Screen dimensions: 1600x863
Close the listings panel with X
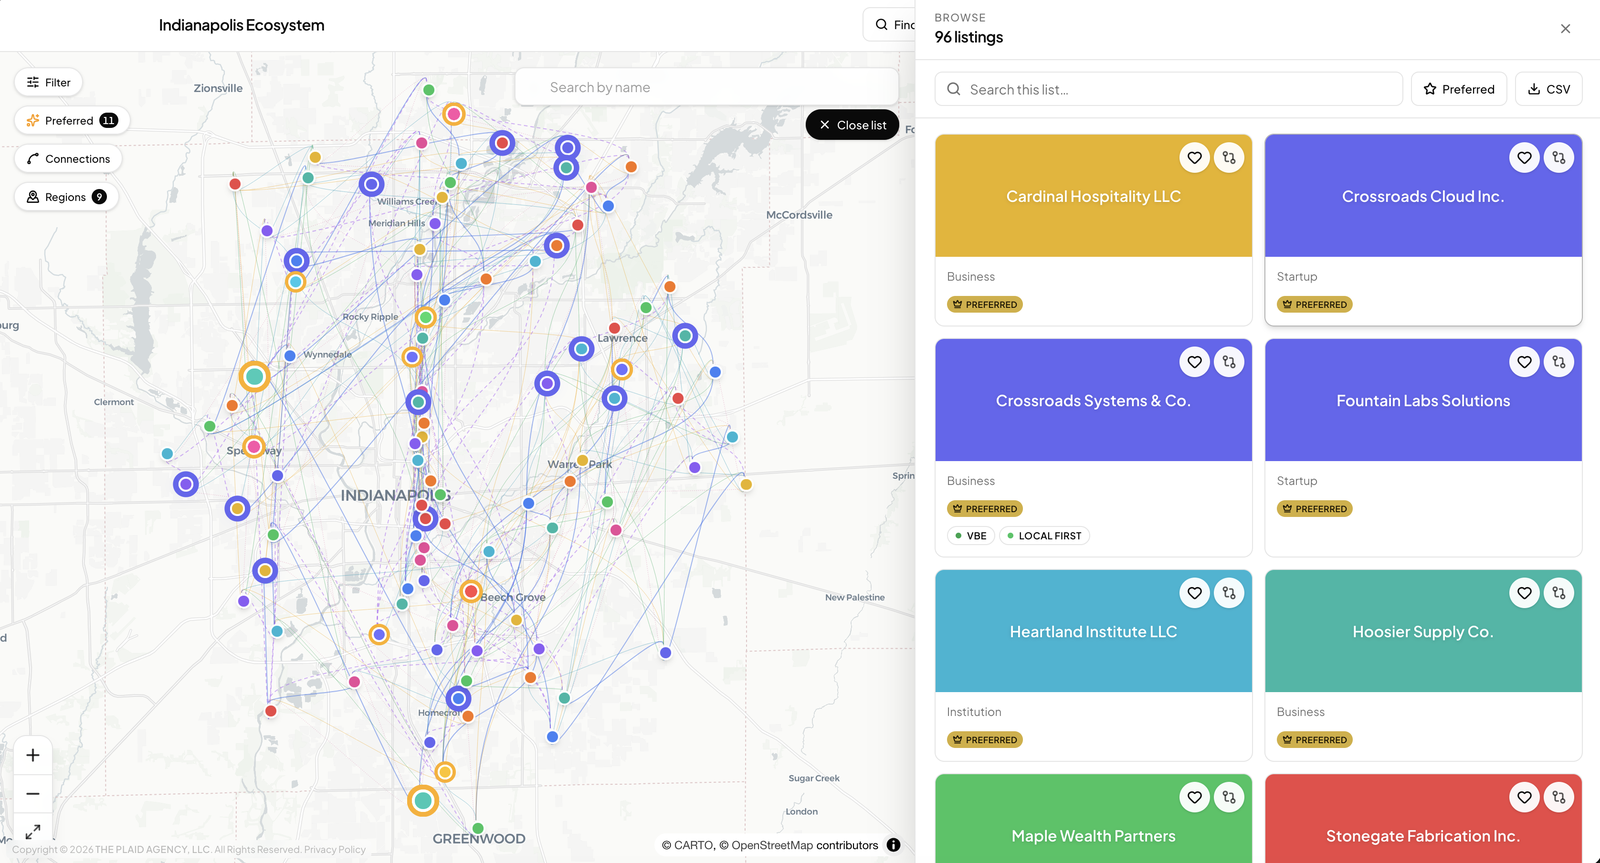[1566, 29]
